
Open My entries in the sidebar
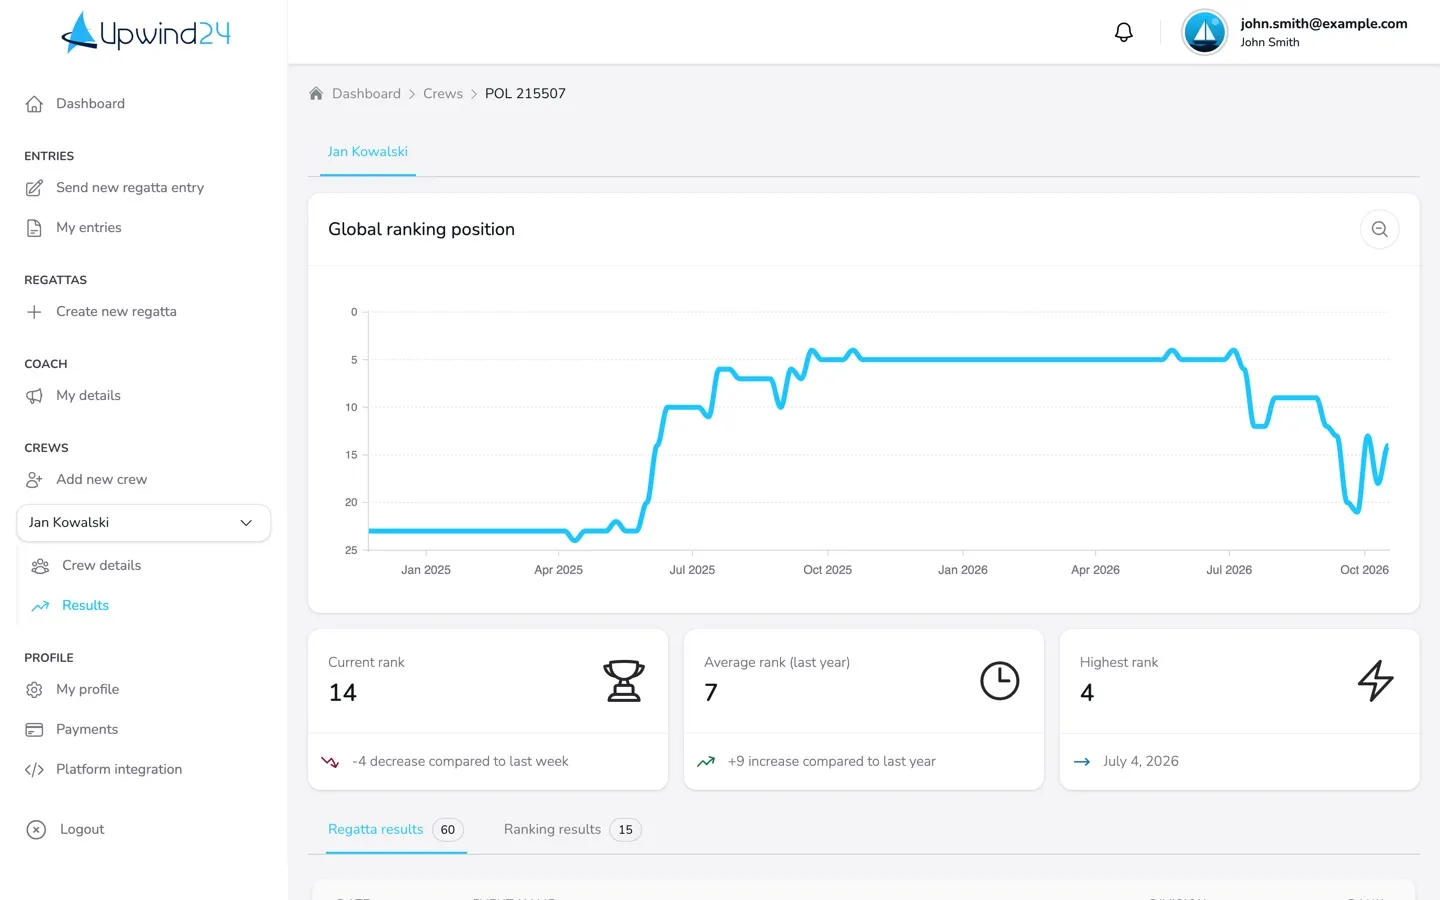(89, 228)
